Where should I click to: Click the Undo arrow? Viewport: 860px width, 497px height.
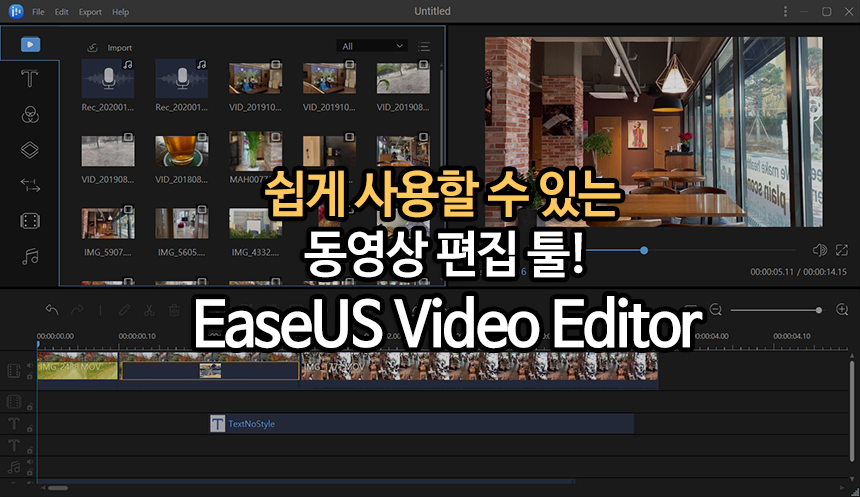[x=52, y=310]
